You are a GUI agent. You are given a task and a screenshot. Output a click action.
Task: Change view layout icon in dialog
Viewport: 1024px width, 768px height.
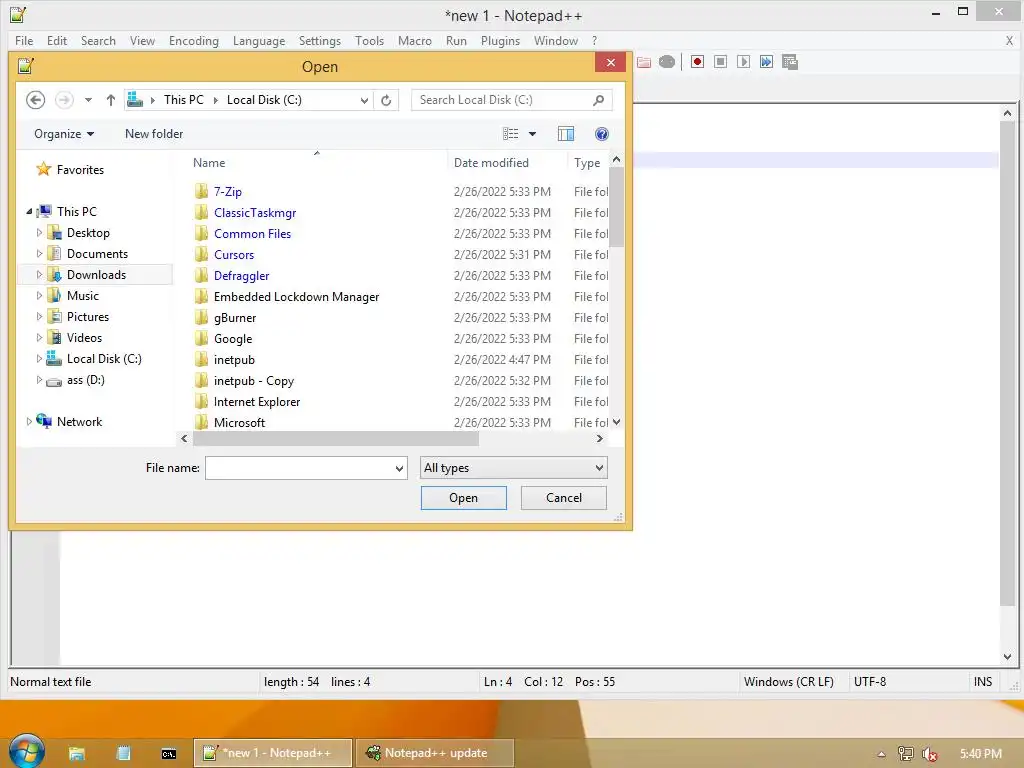tap(511, 134)
